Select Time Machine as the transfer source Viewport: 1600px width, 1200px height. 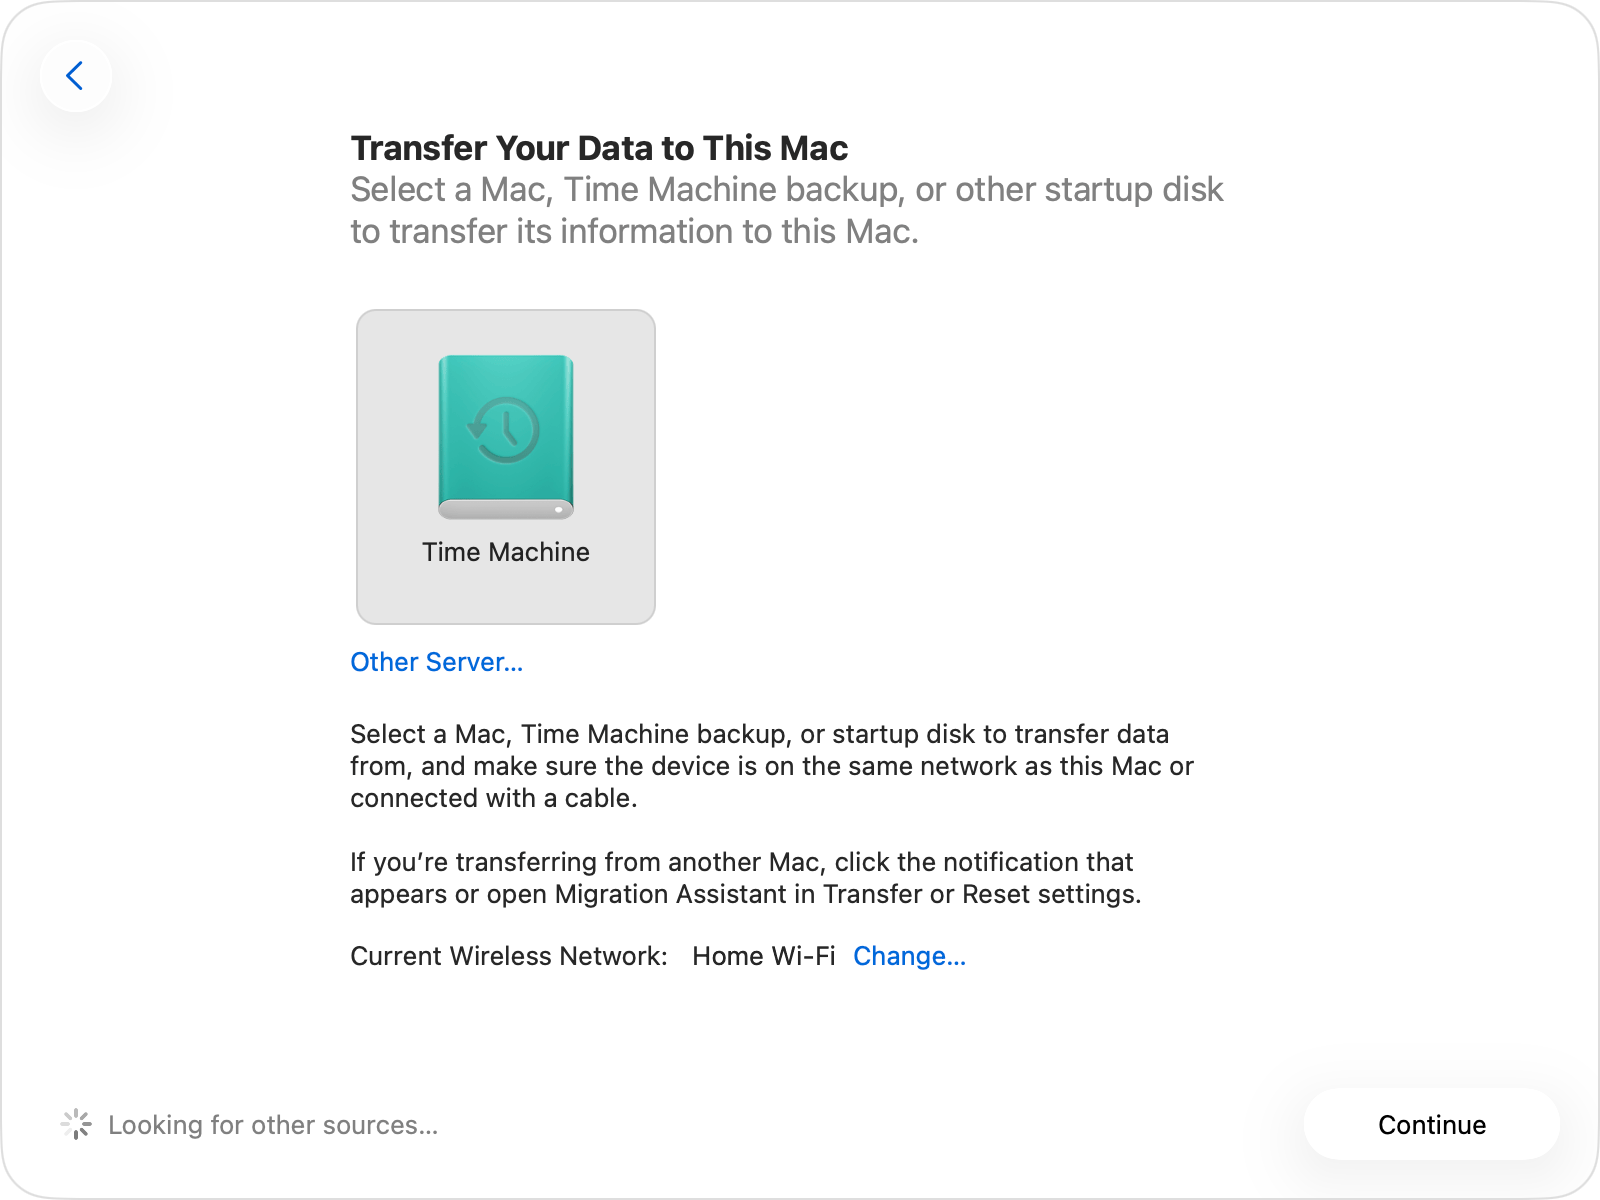click(x=505, y=465)
